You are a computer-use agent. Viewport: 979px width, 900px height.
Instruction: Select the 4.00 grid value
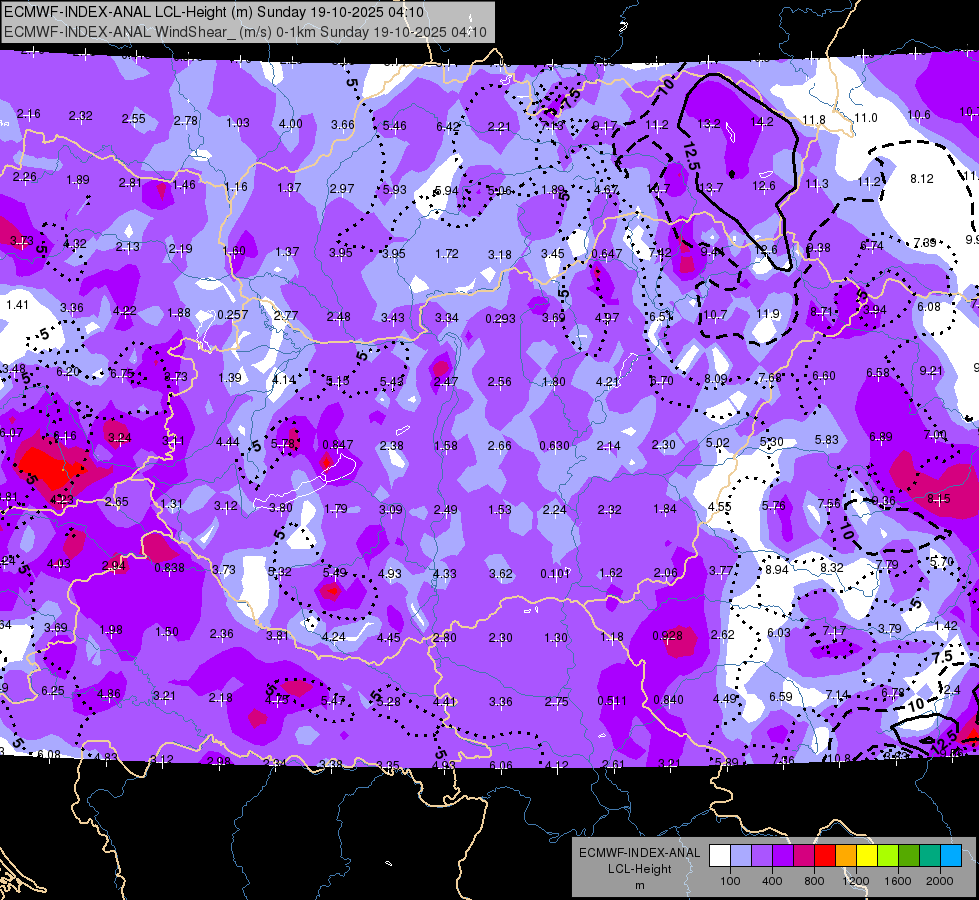pos(290,124)
